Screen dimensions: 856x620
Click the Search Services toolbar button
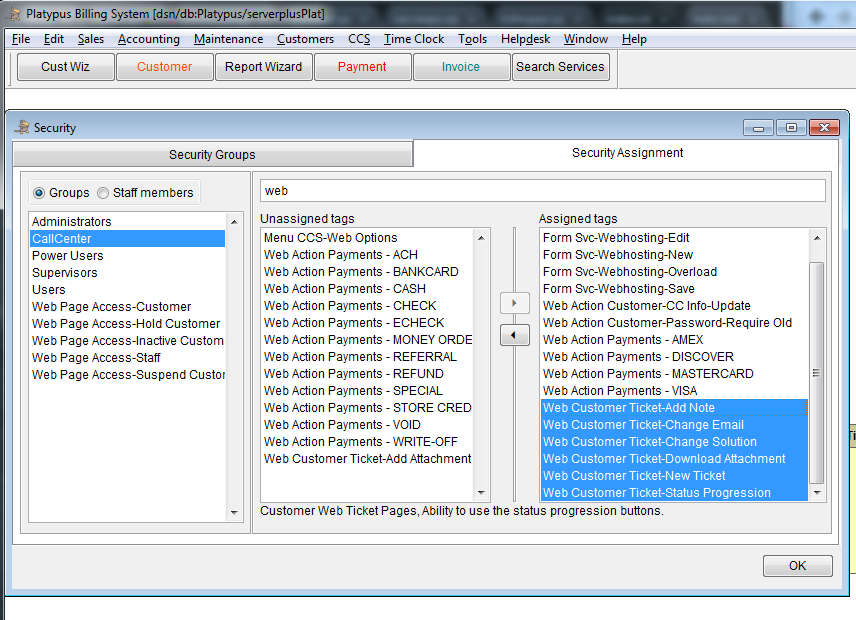560,67
